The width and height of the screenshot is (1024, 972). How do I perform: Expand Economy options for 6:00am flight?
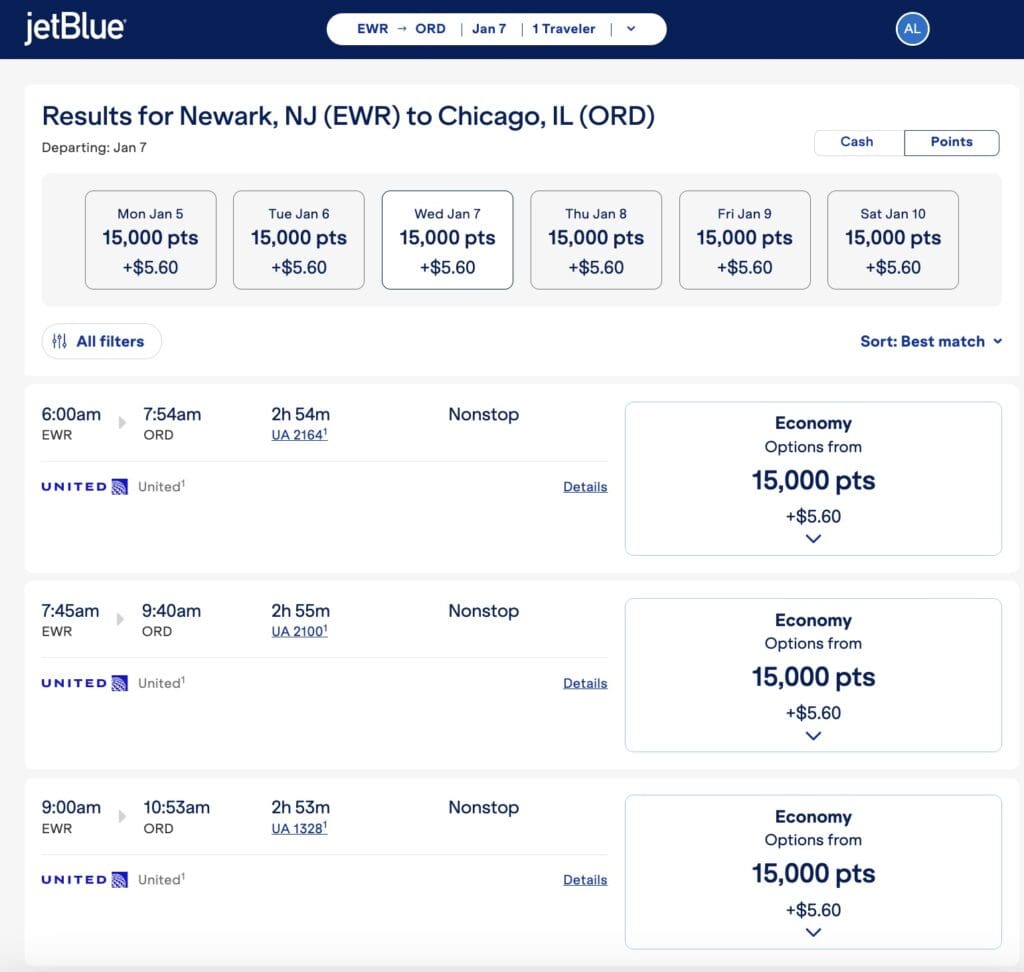[813, 538]
